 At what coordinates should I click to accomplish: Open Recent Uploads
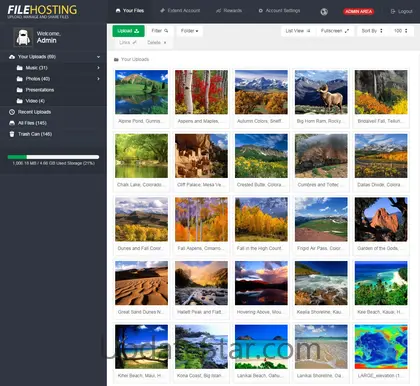34,112
